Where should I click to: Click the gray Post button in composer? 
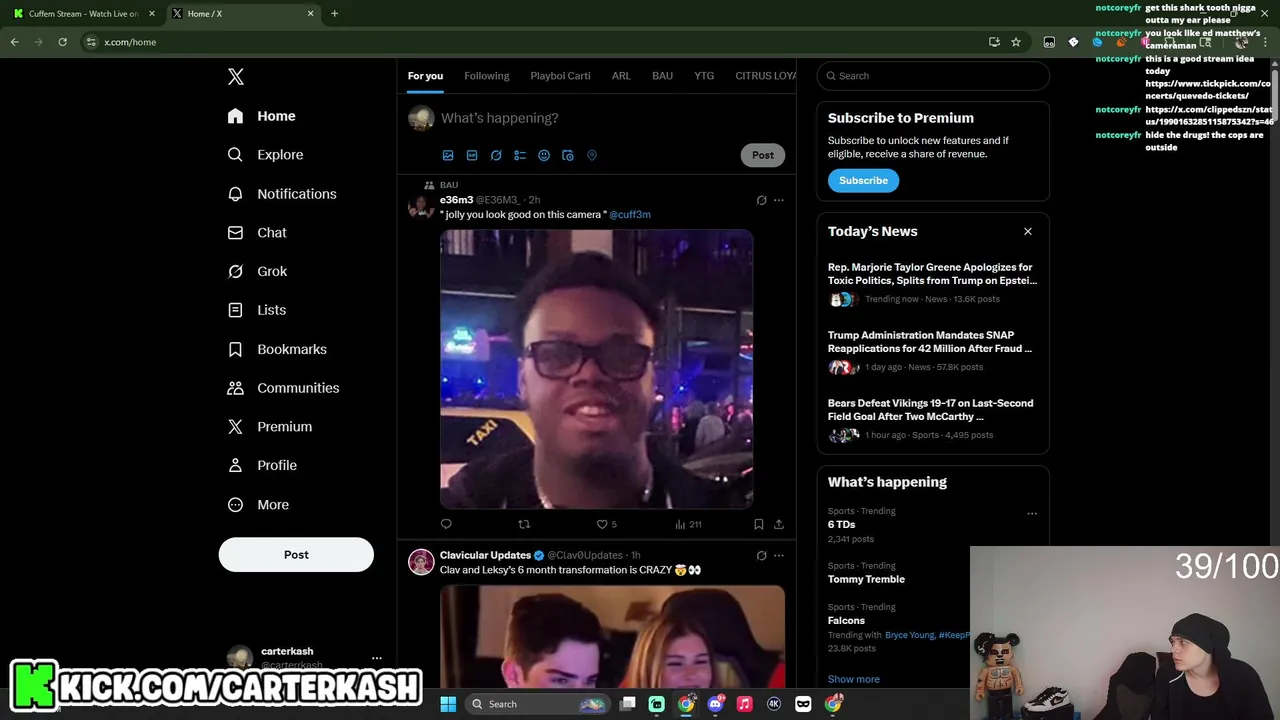tap(763, 155)
